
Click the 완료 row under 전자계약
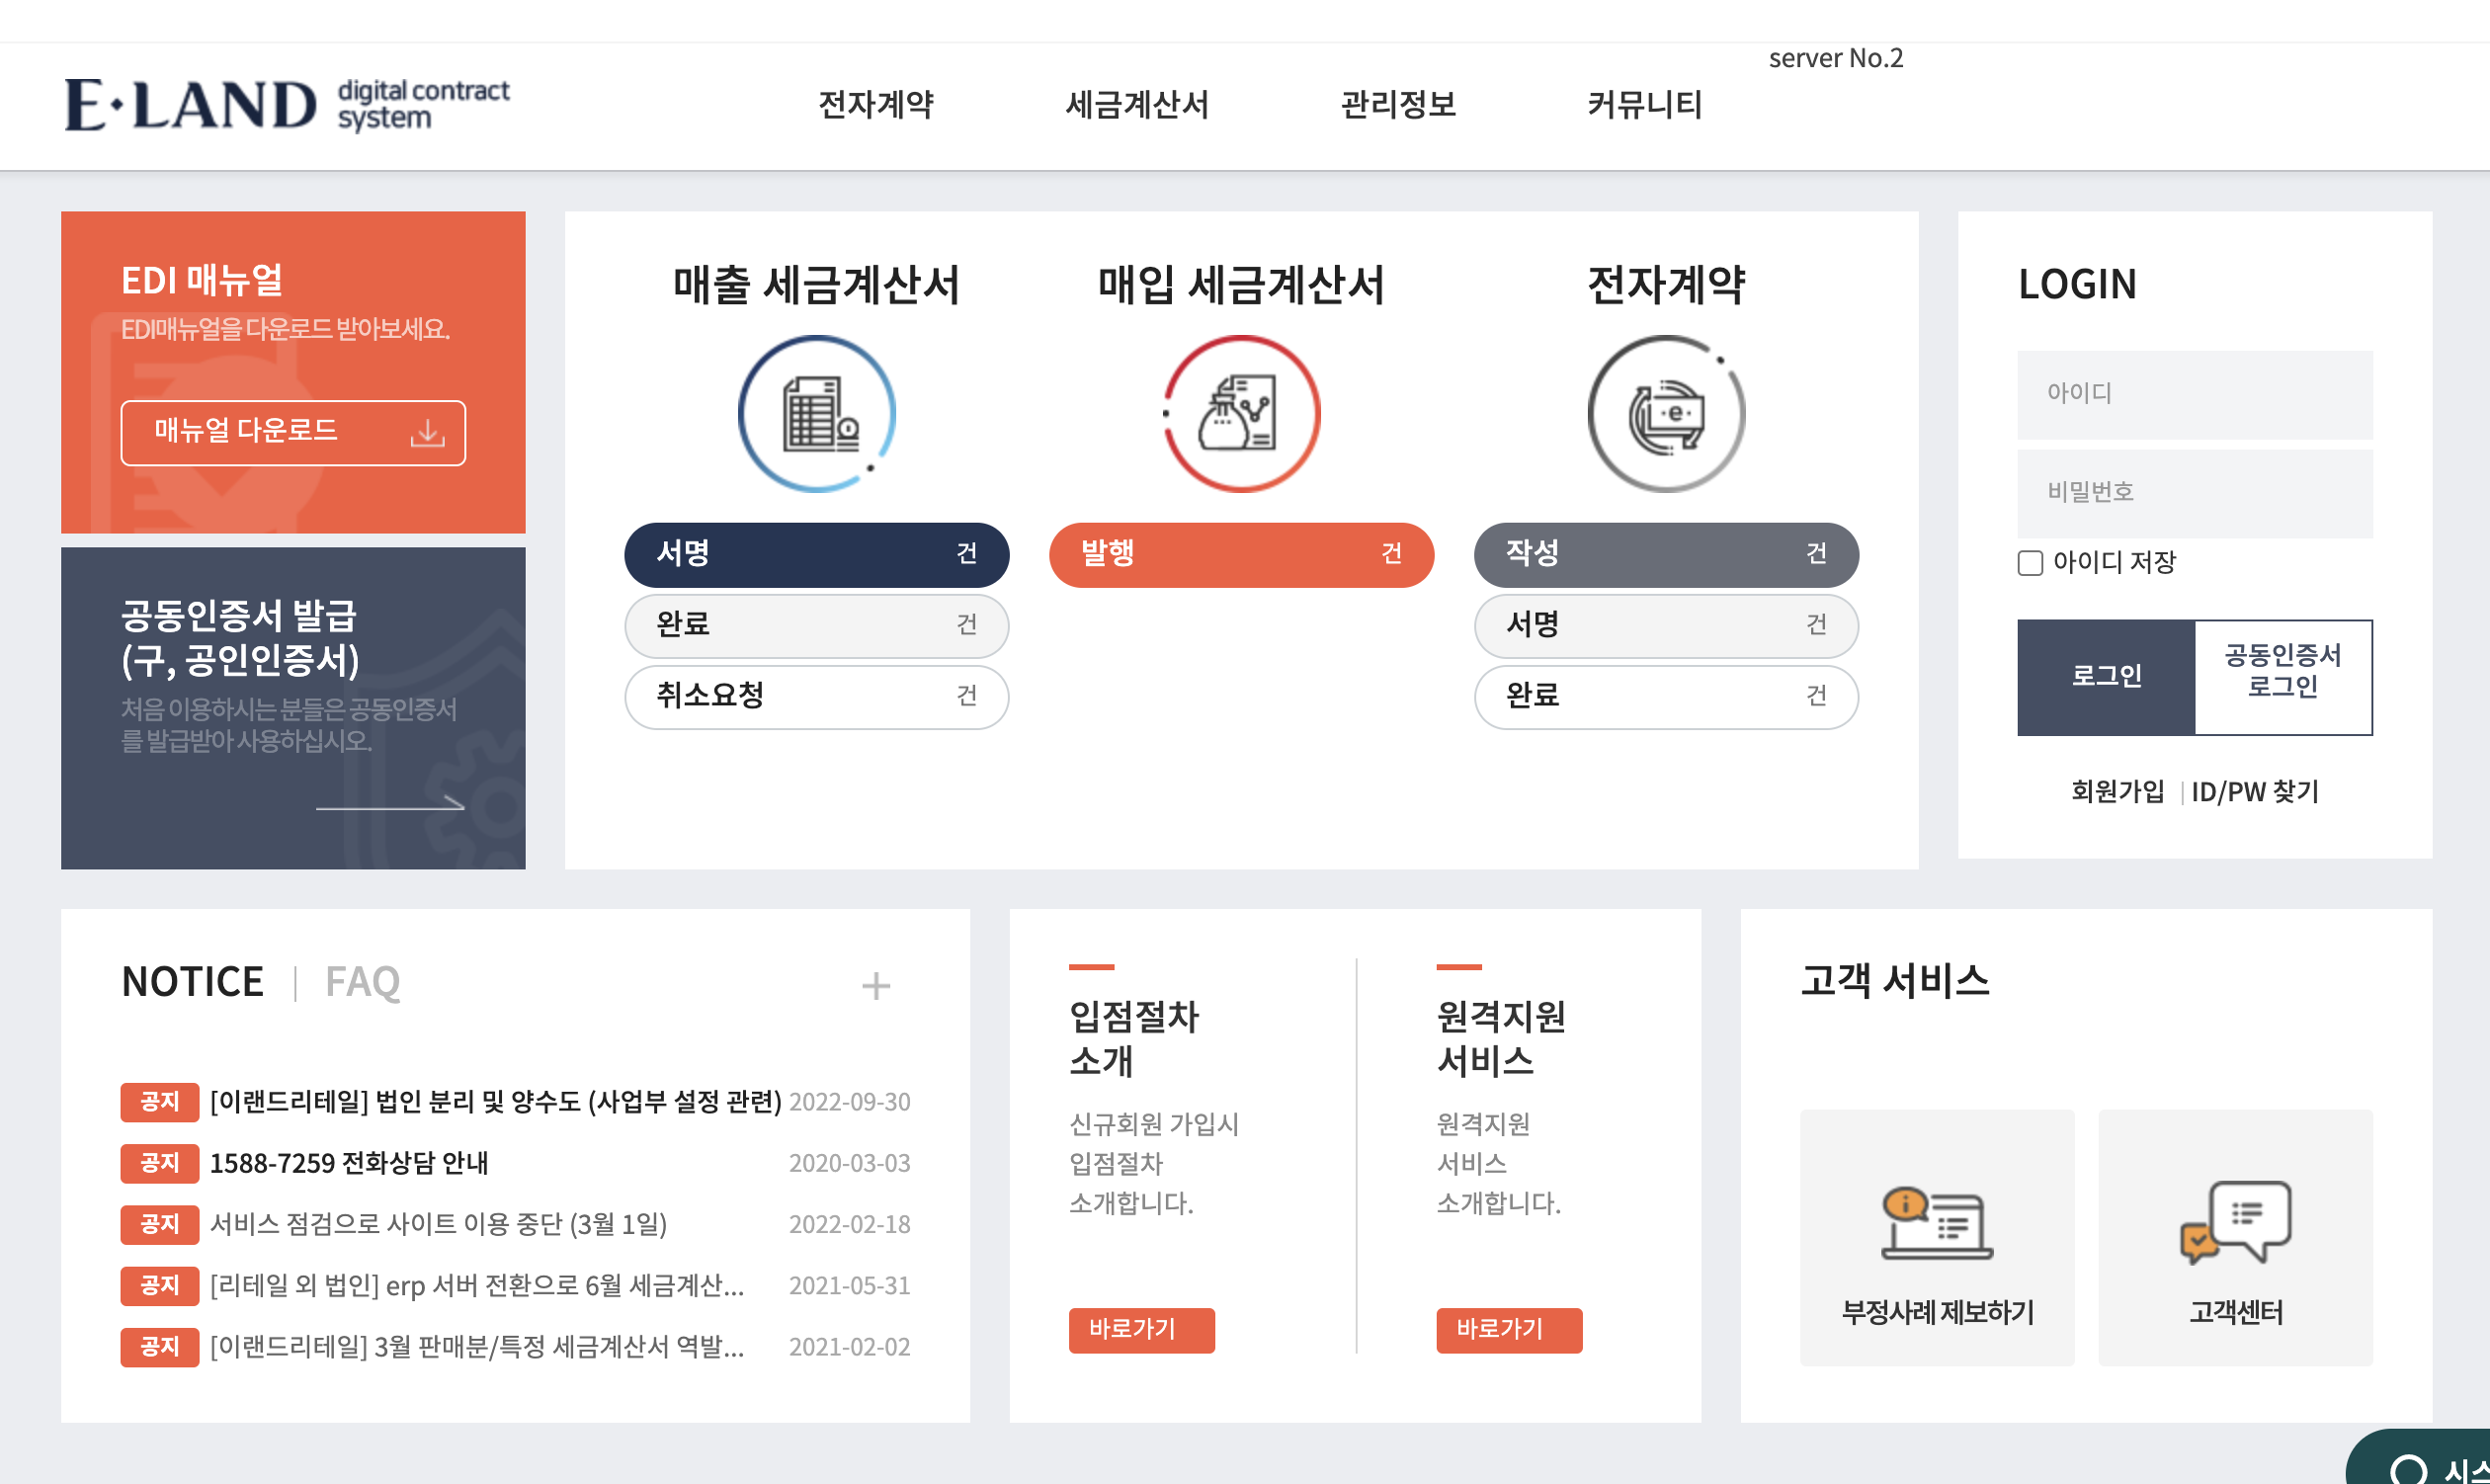tap(1666, 697)
